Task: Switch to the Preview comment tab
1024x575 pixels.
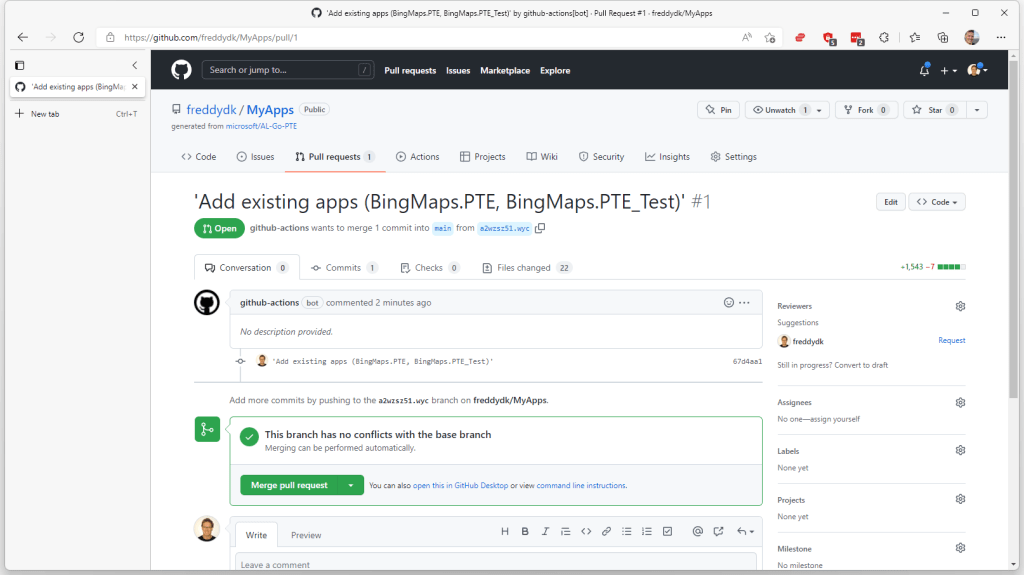Action: coord(306,535)
